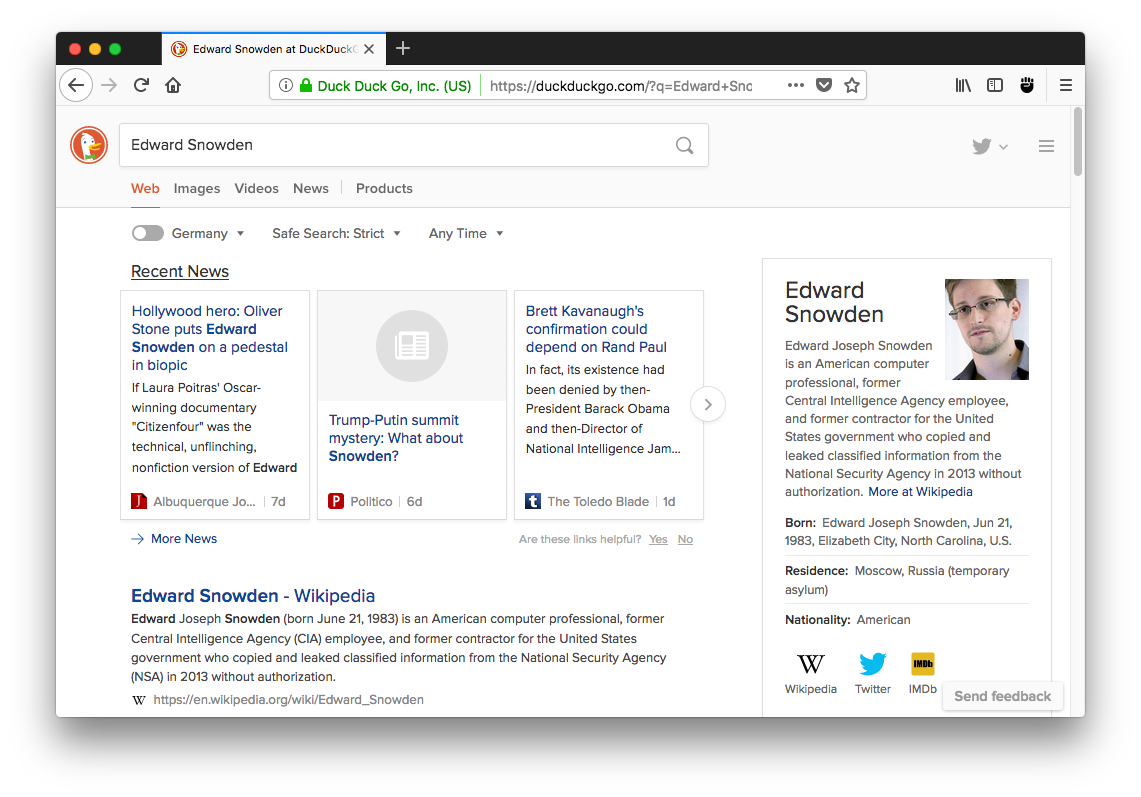Open the Firefox home page icon

[173, 85]
